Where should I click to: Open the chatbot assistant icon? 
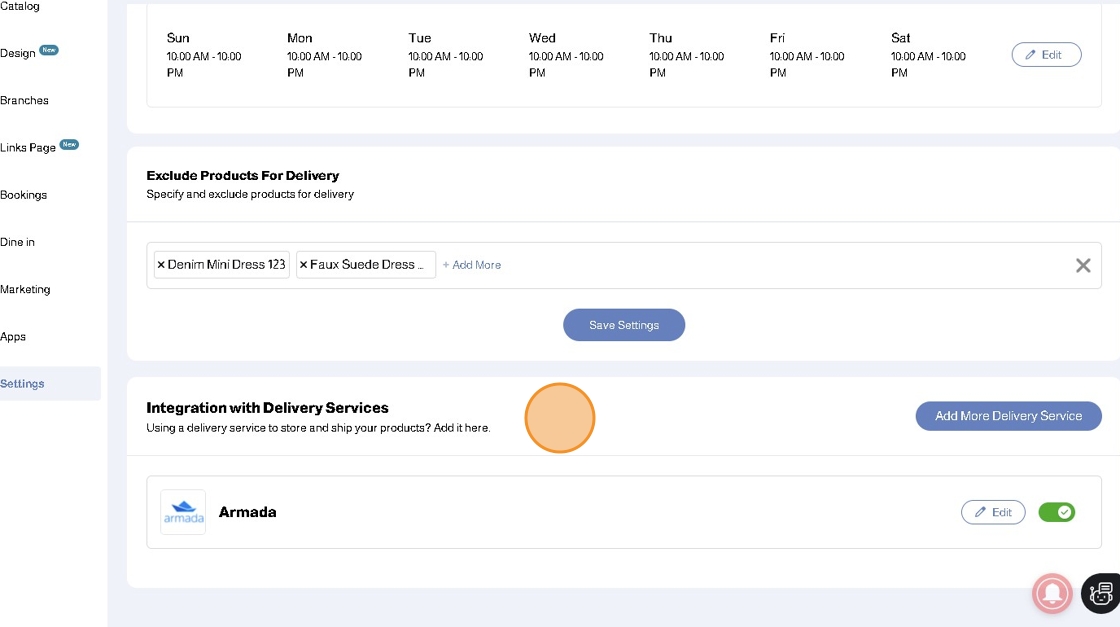[x=1101, y=594]
